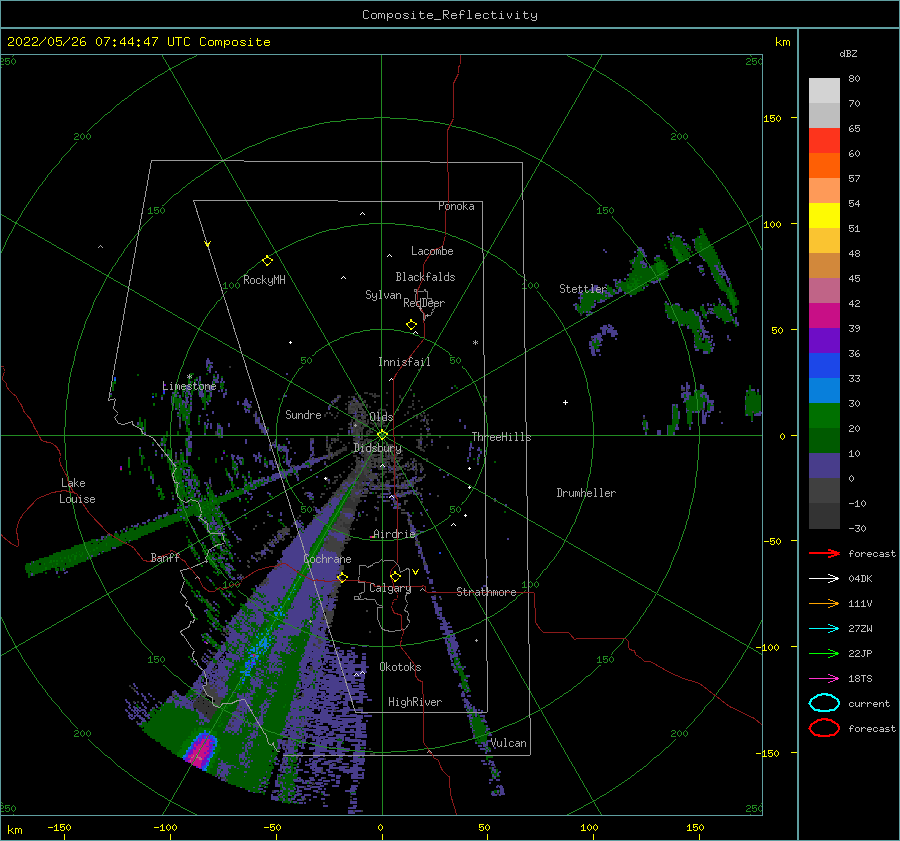Select the bright green 30 dBZ swatch
This screenshot has width=900, height=841.
pos(824,416)
